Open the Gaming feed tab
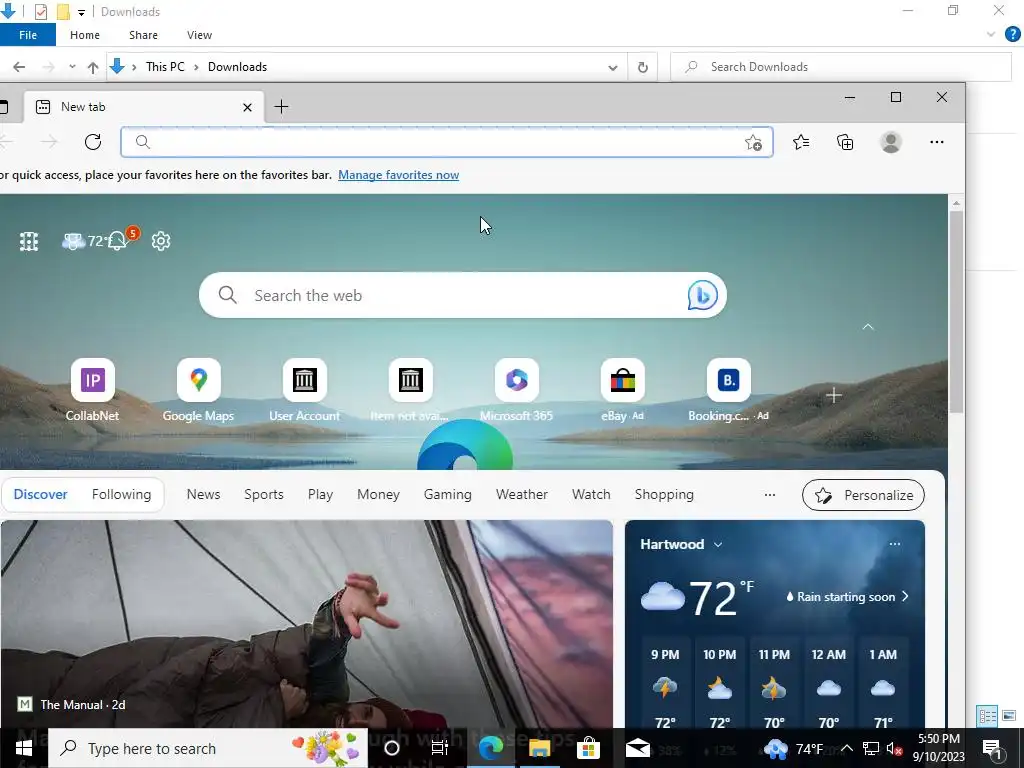 coord(447,494)
